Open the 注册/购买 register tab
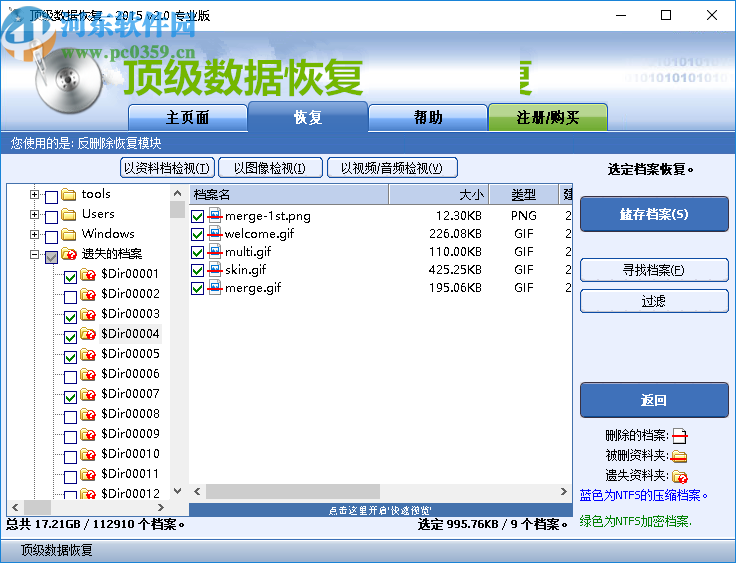 point(548,117)
